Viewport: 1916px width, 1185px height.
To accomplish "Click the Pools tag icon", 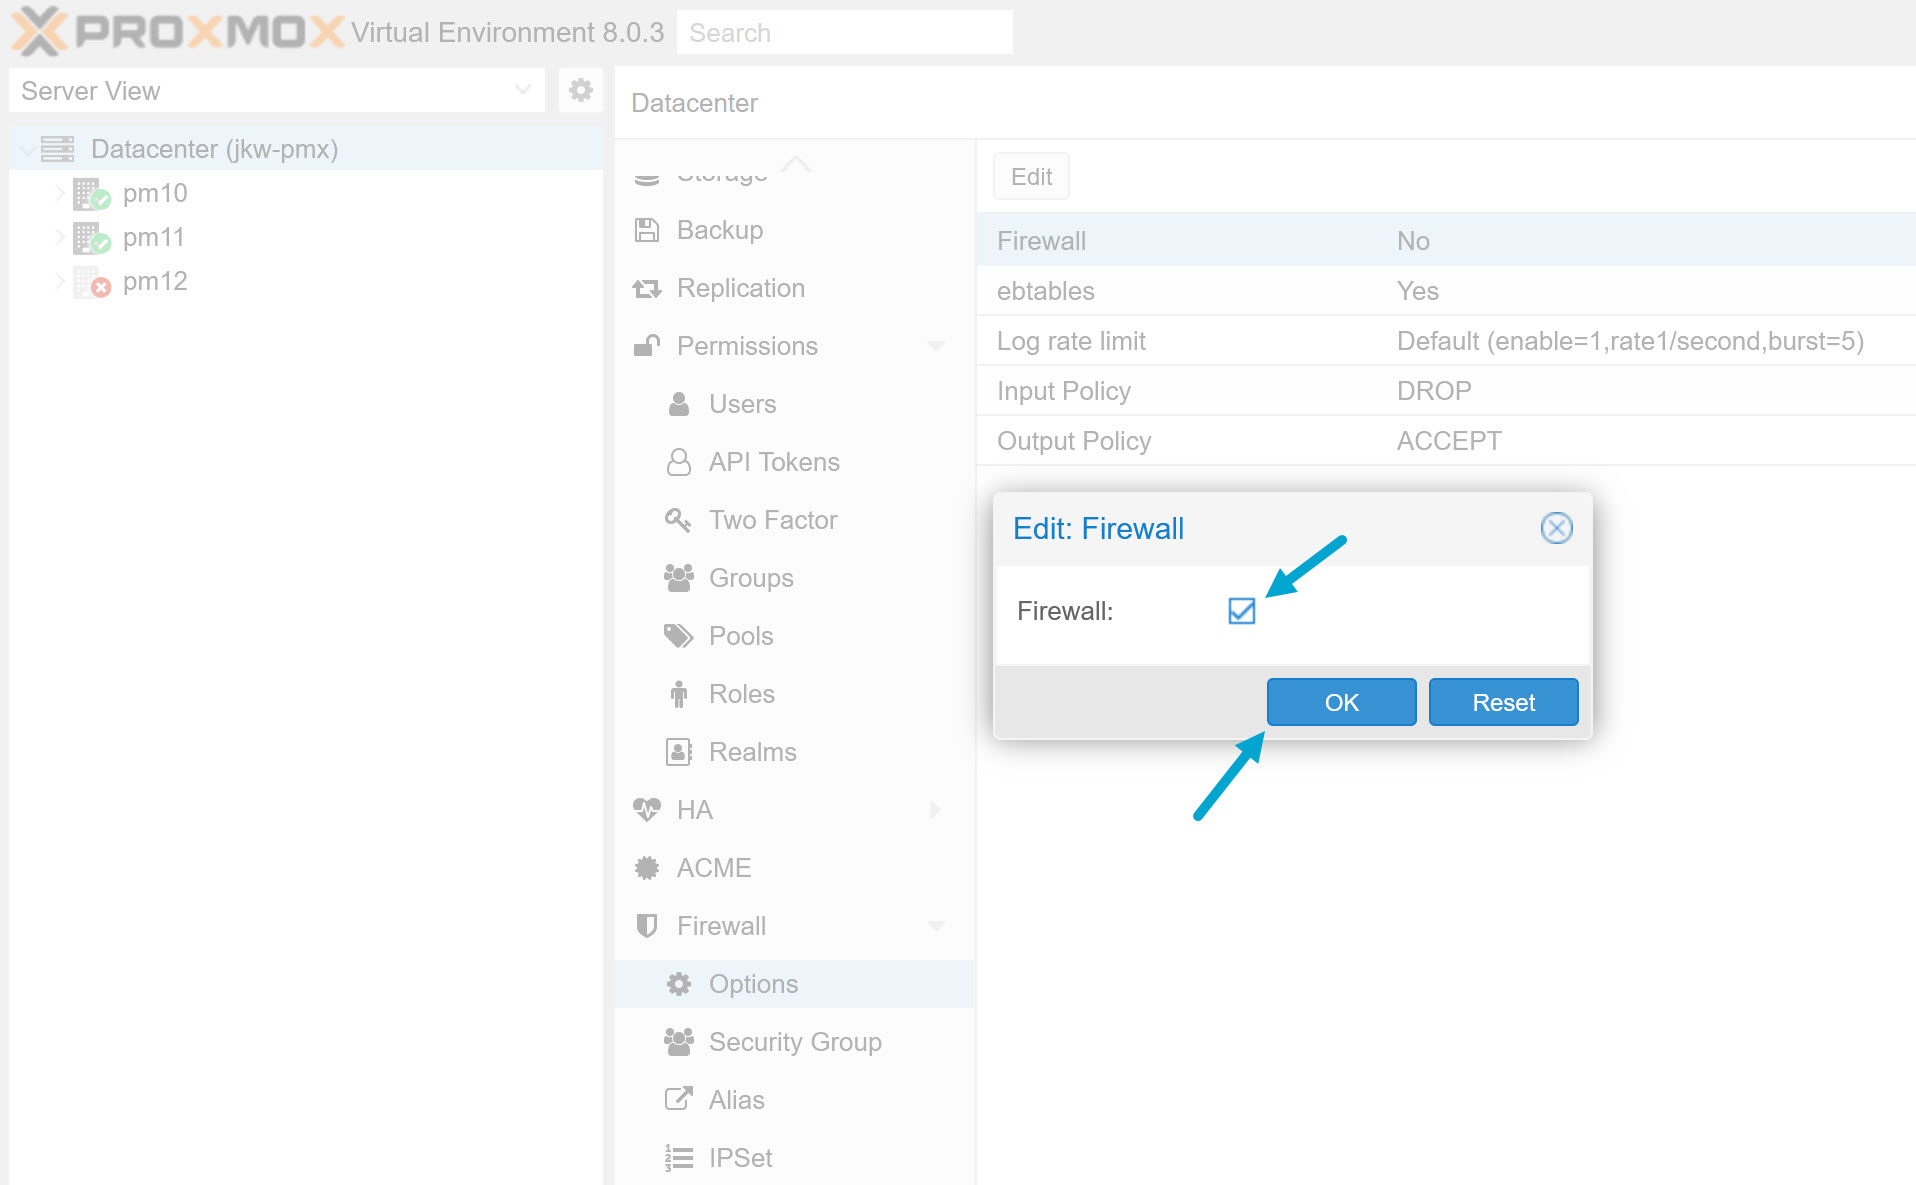I will (679, 635).
